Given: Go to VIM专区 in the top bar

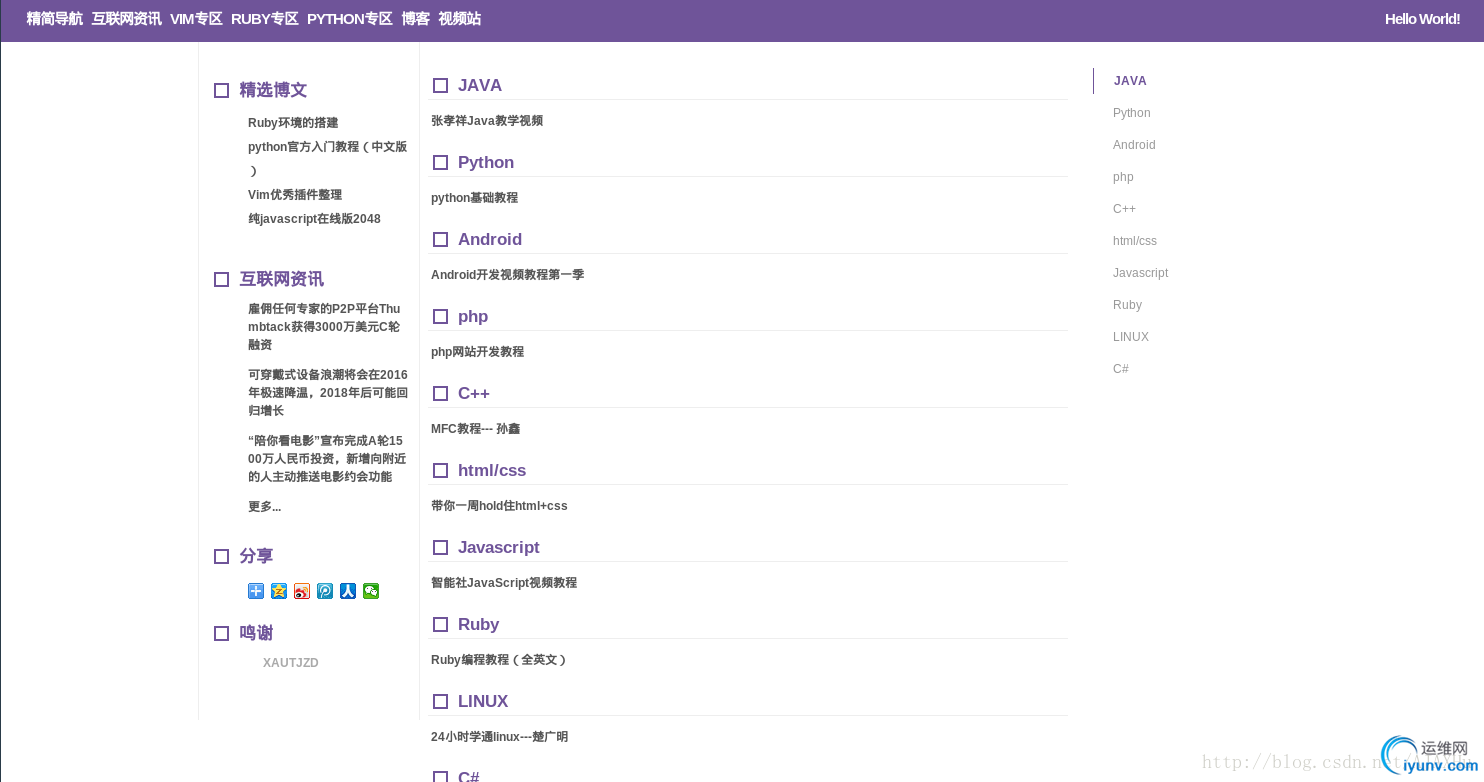Looking at the screenshot, I should point(196,19).
